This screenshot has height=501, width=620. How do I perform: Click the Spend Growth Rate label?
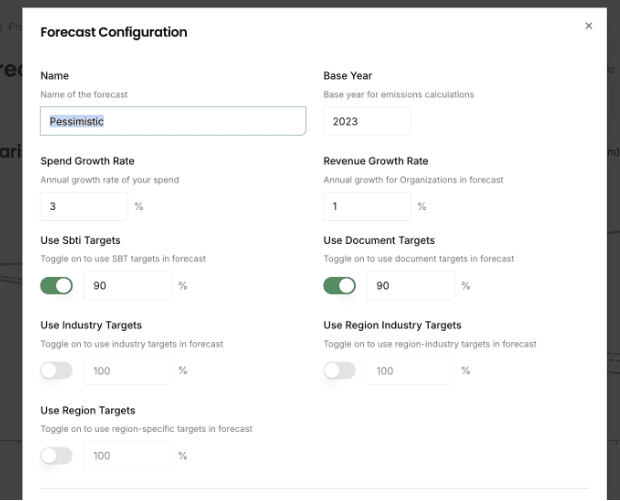click(x=87, y=161)
